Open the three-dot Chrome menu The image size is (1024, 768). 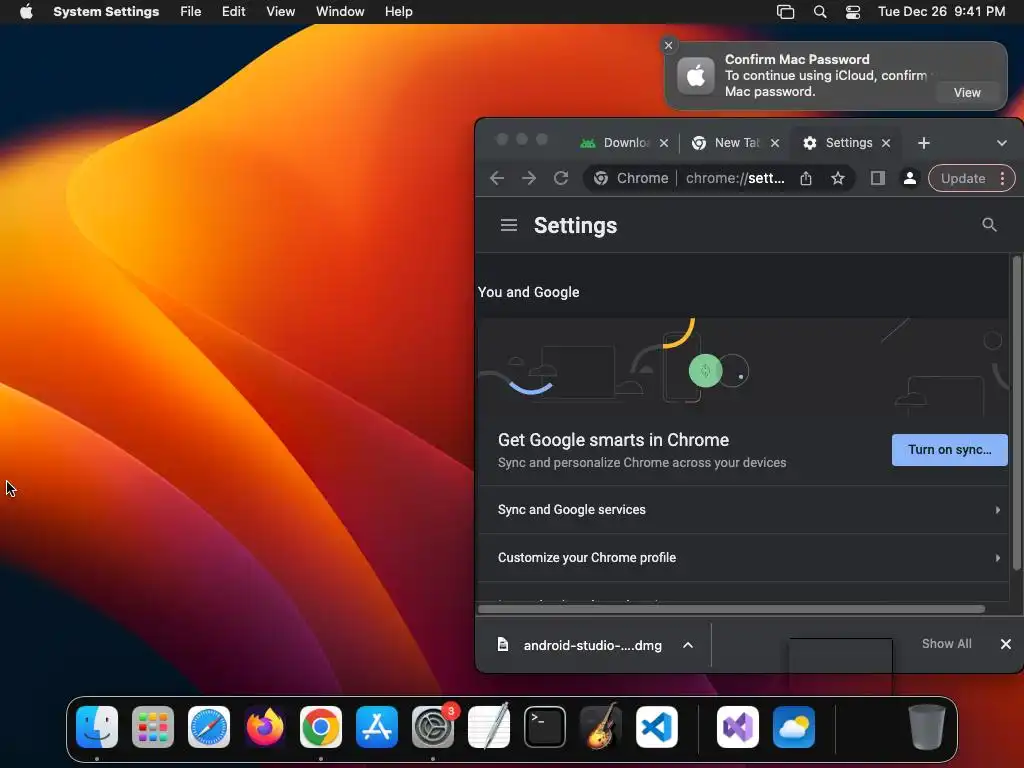[1002, 178]
